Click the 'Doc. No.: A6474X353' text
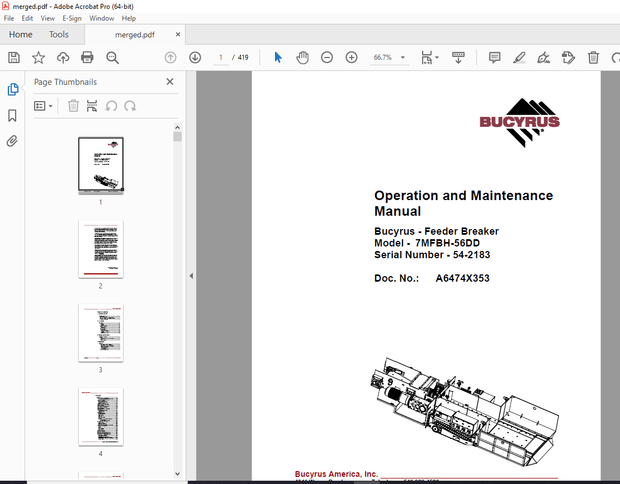 (432, 278)
